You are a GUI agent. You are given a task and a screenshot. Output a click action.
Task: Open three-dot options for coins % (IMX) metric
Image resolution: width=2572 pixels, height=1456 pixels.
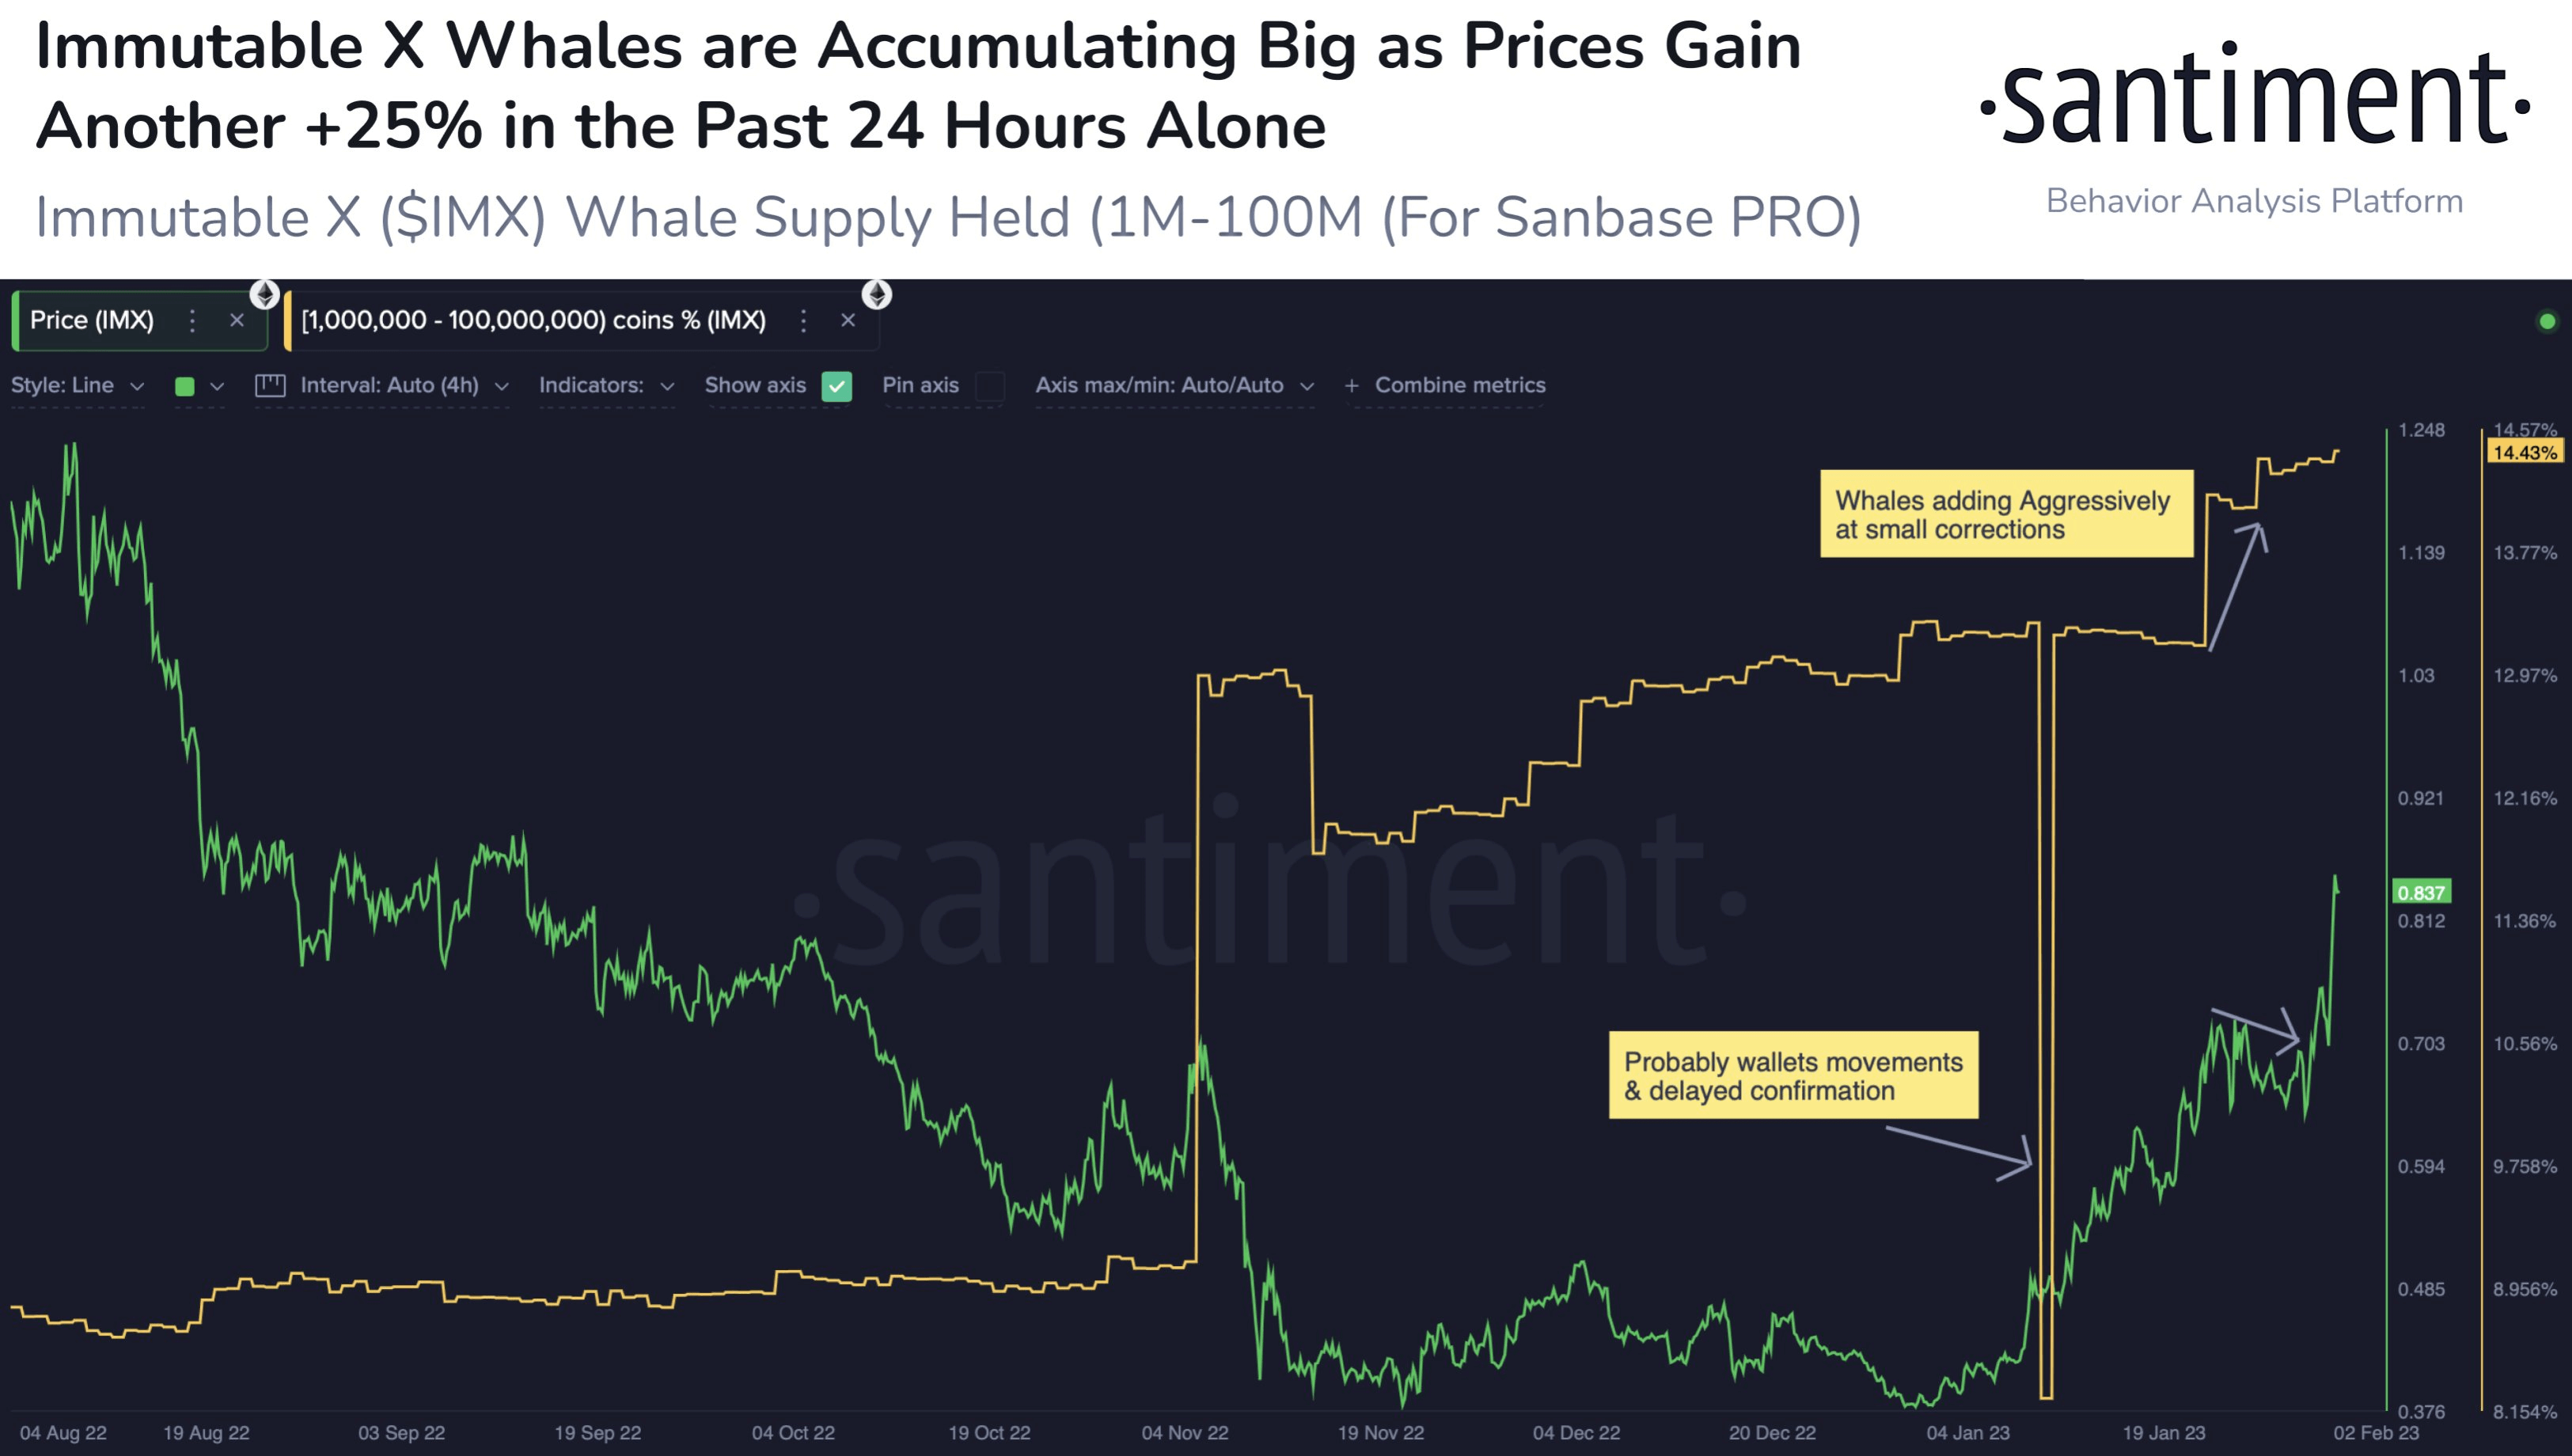(x=803, y=320)
